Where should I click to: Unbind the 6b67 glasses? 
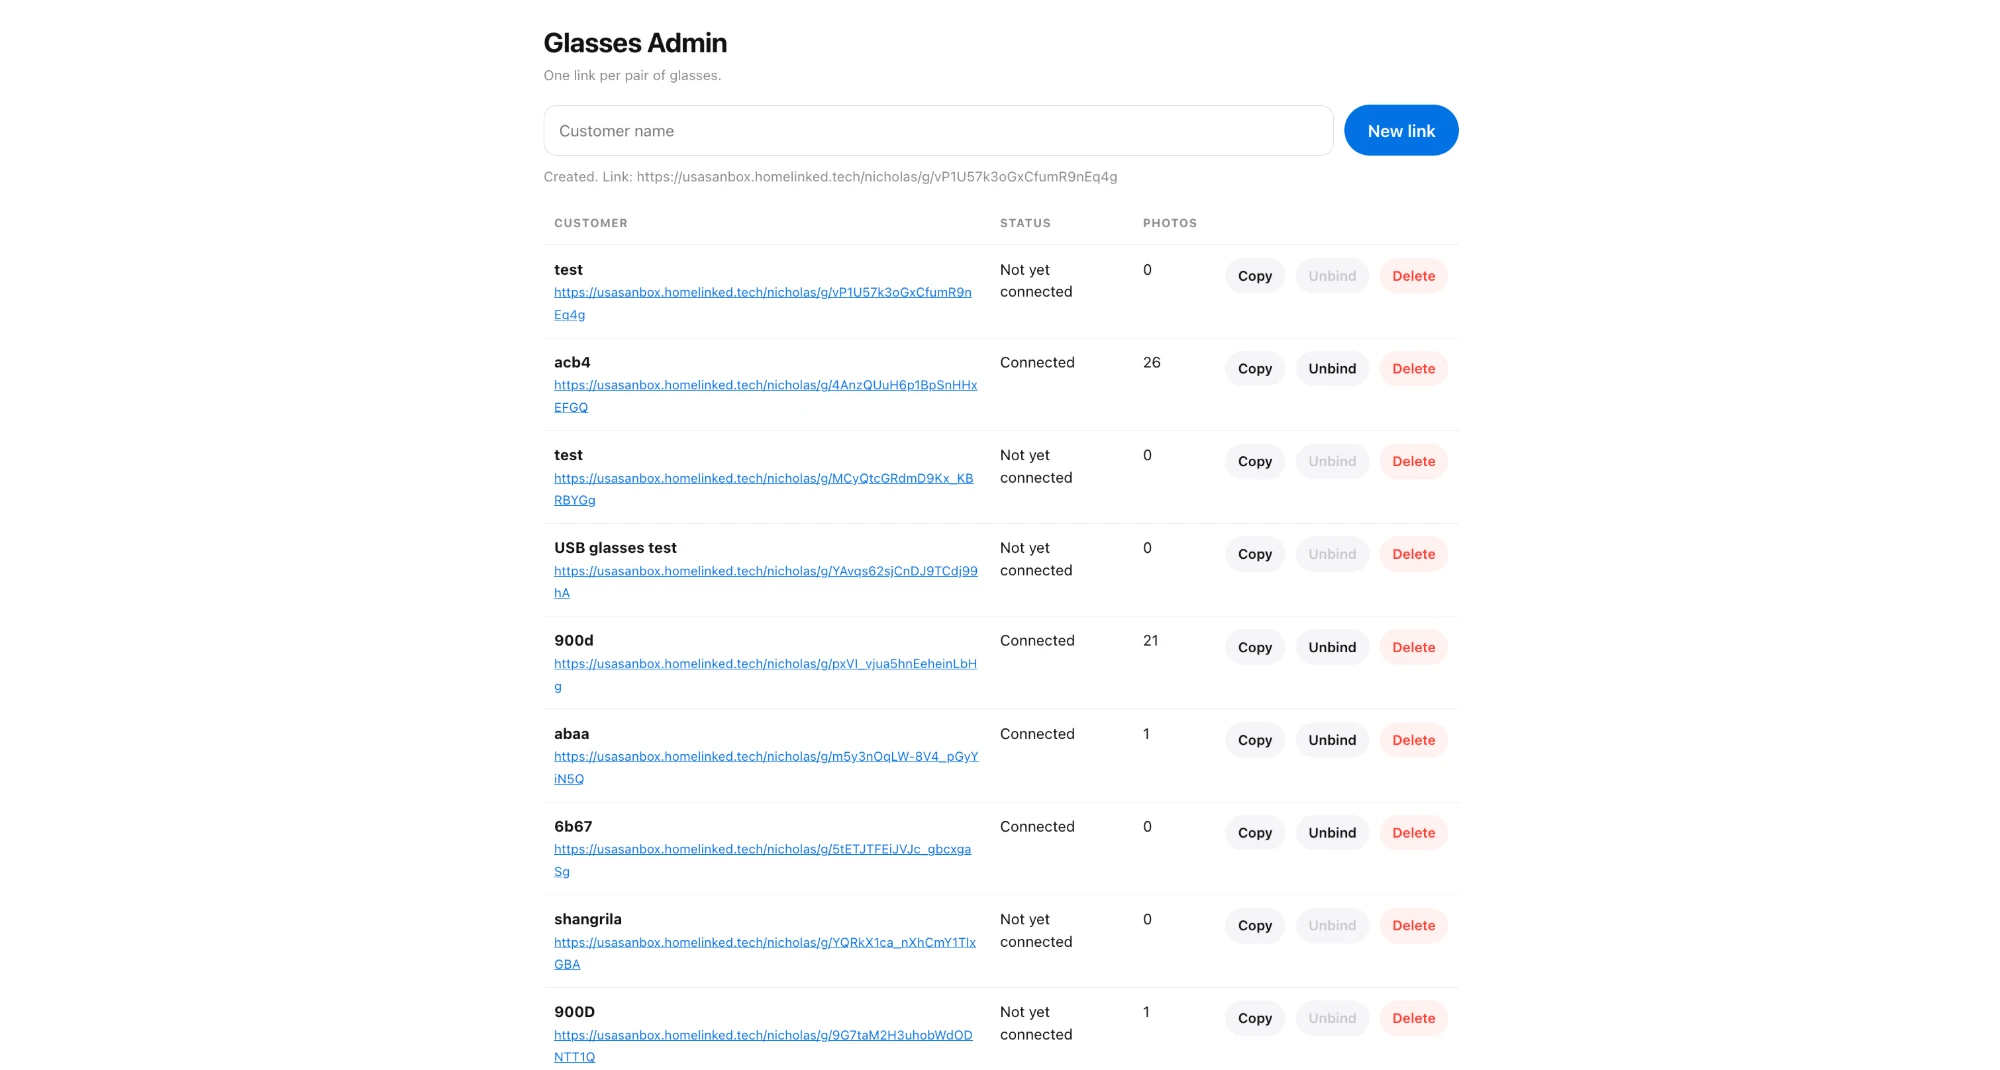click(1332, 833)
